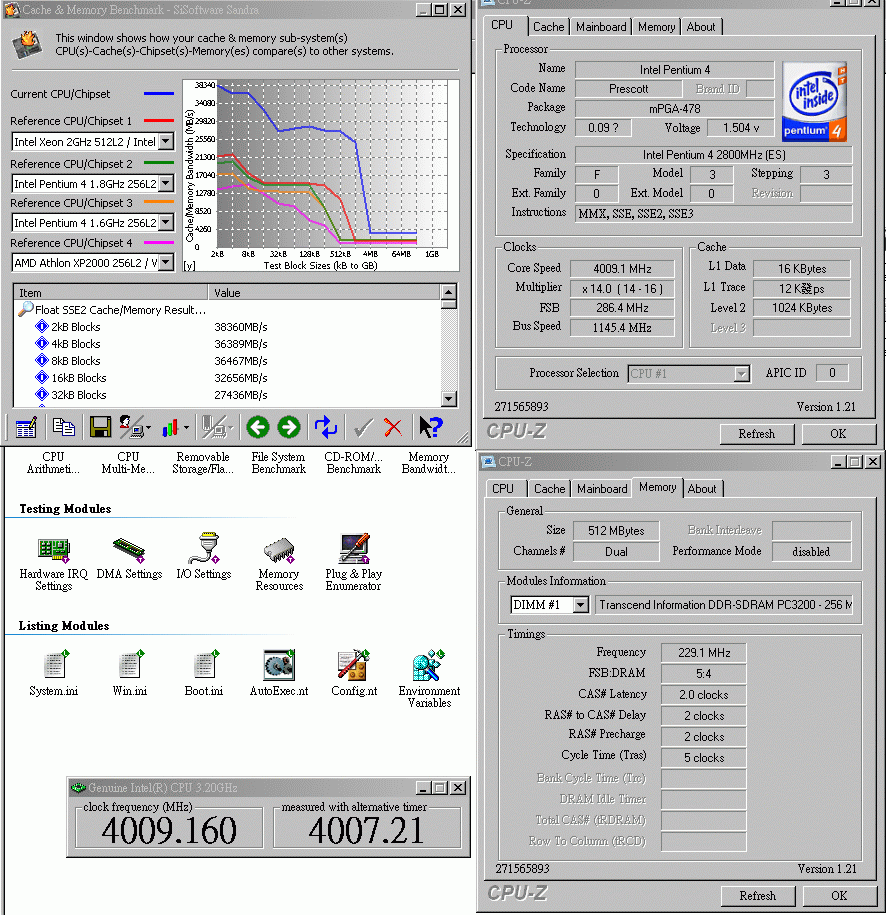
Task: Click the results list scroll-down arrow
Action: click(x=448, y=399)
